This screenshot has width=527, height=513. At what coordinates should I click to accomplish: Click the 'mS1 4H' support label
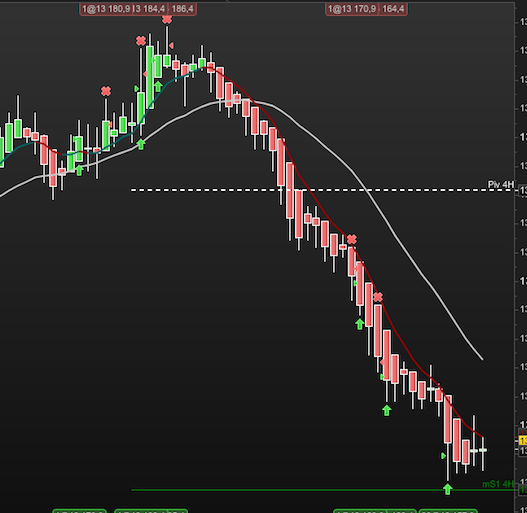pyautogui.click(x=498, y=484)
